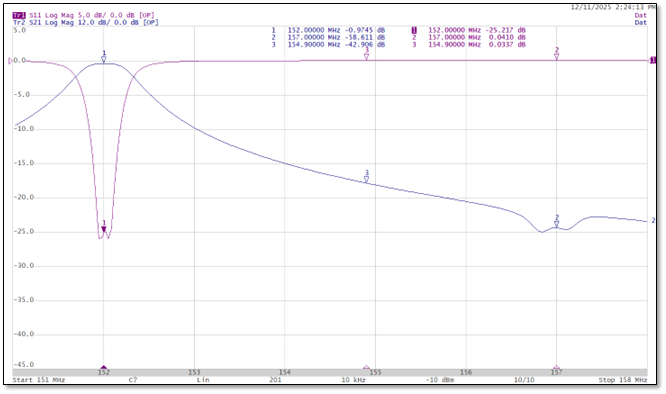
Task: Click the 155 frequency axis label
Action: (x=375, y=372)
